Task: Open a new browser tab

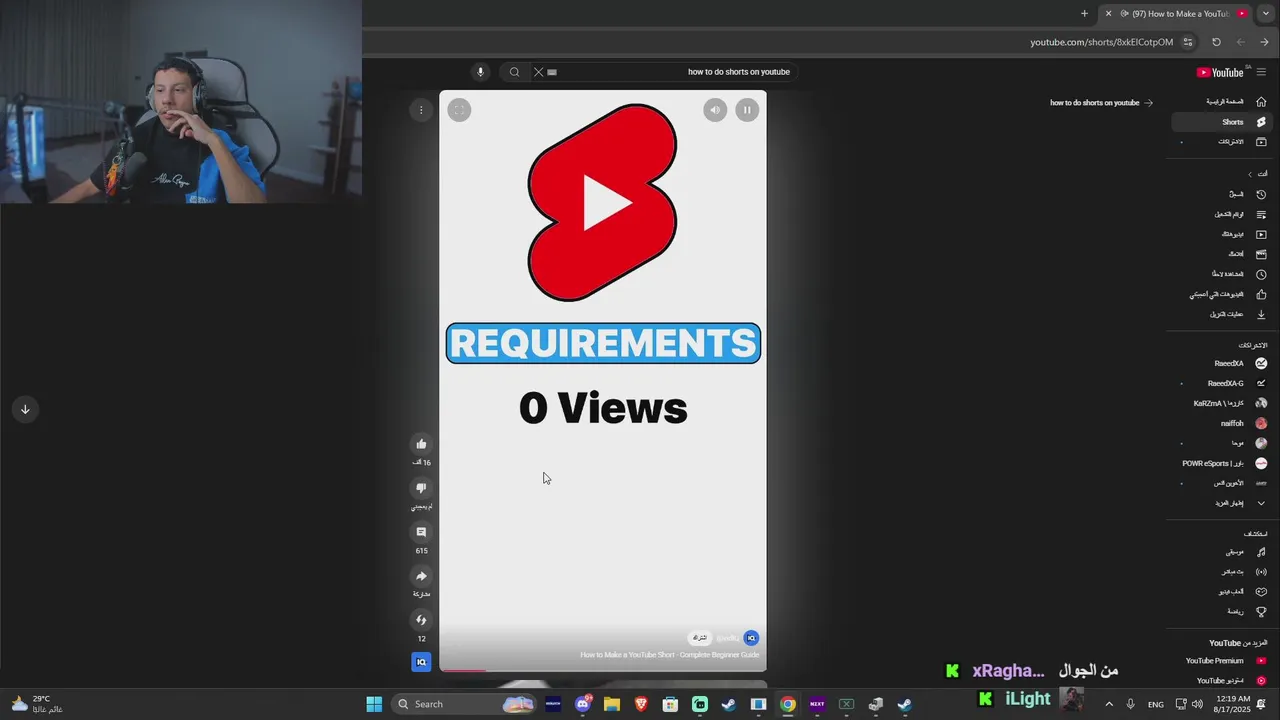Action: click(x=1084, y=13)
